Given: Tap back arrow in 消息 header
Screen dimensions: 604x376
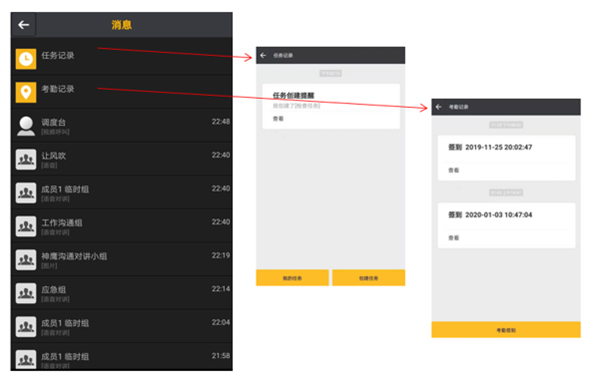Looking at the screenshot, I should 23,25.
